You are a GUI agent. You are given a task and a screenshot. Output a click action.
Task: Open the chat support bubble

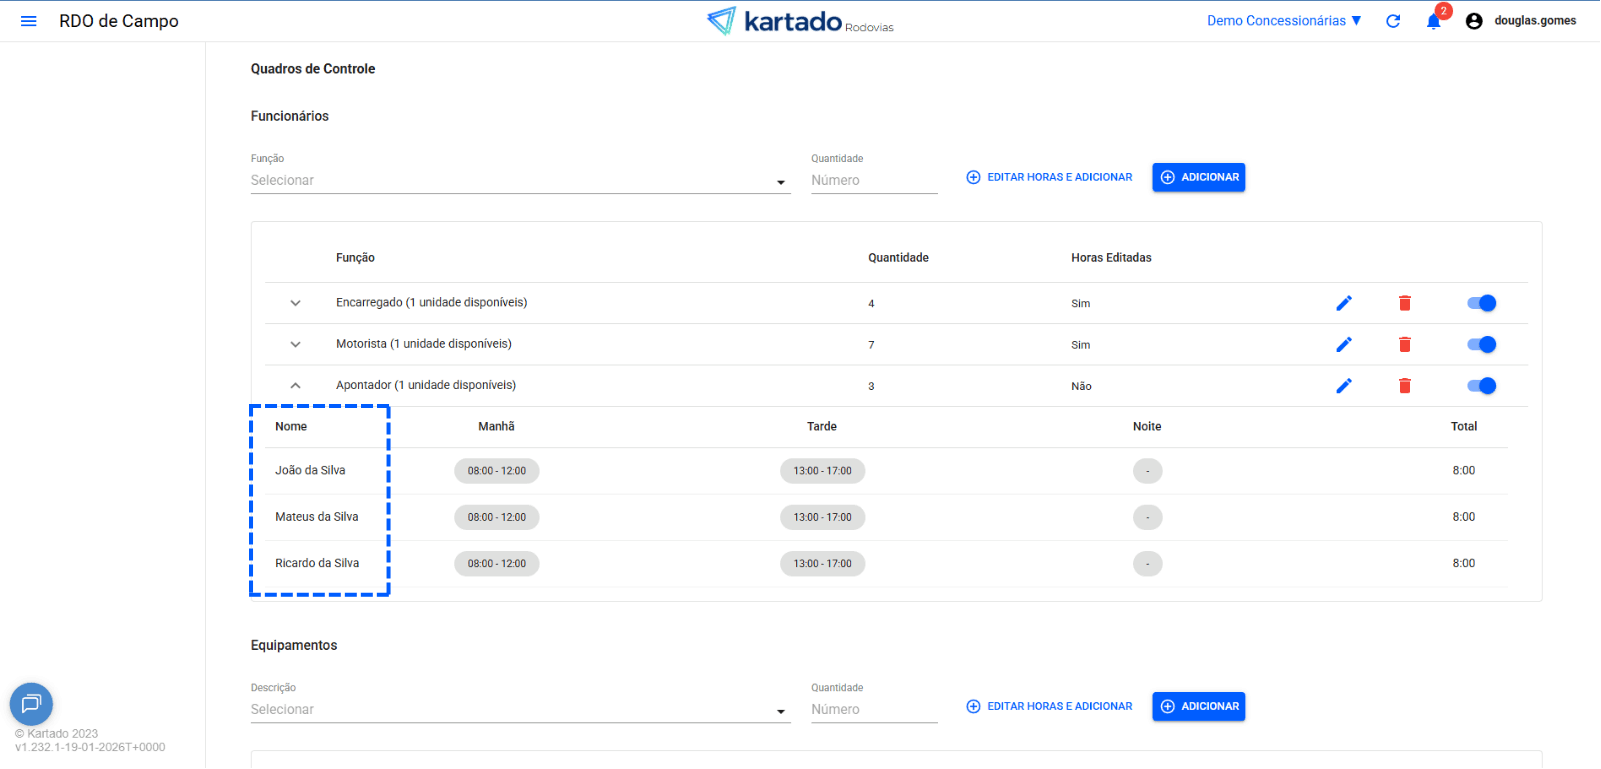pyautogui.click(x=31, y=704)
